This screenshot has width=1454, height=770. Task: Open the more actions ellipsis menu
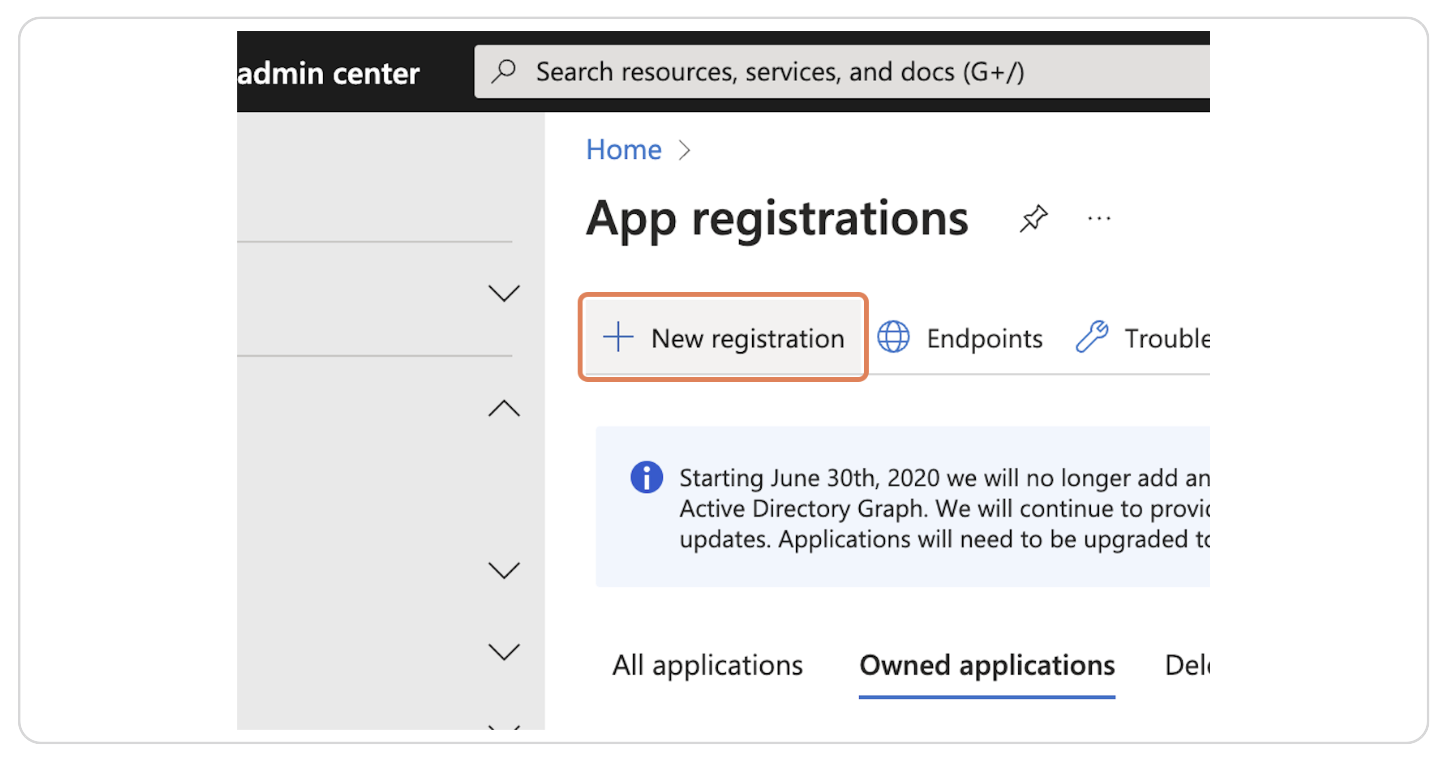(x=1099, y=220)
